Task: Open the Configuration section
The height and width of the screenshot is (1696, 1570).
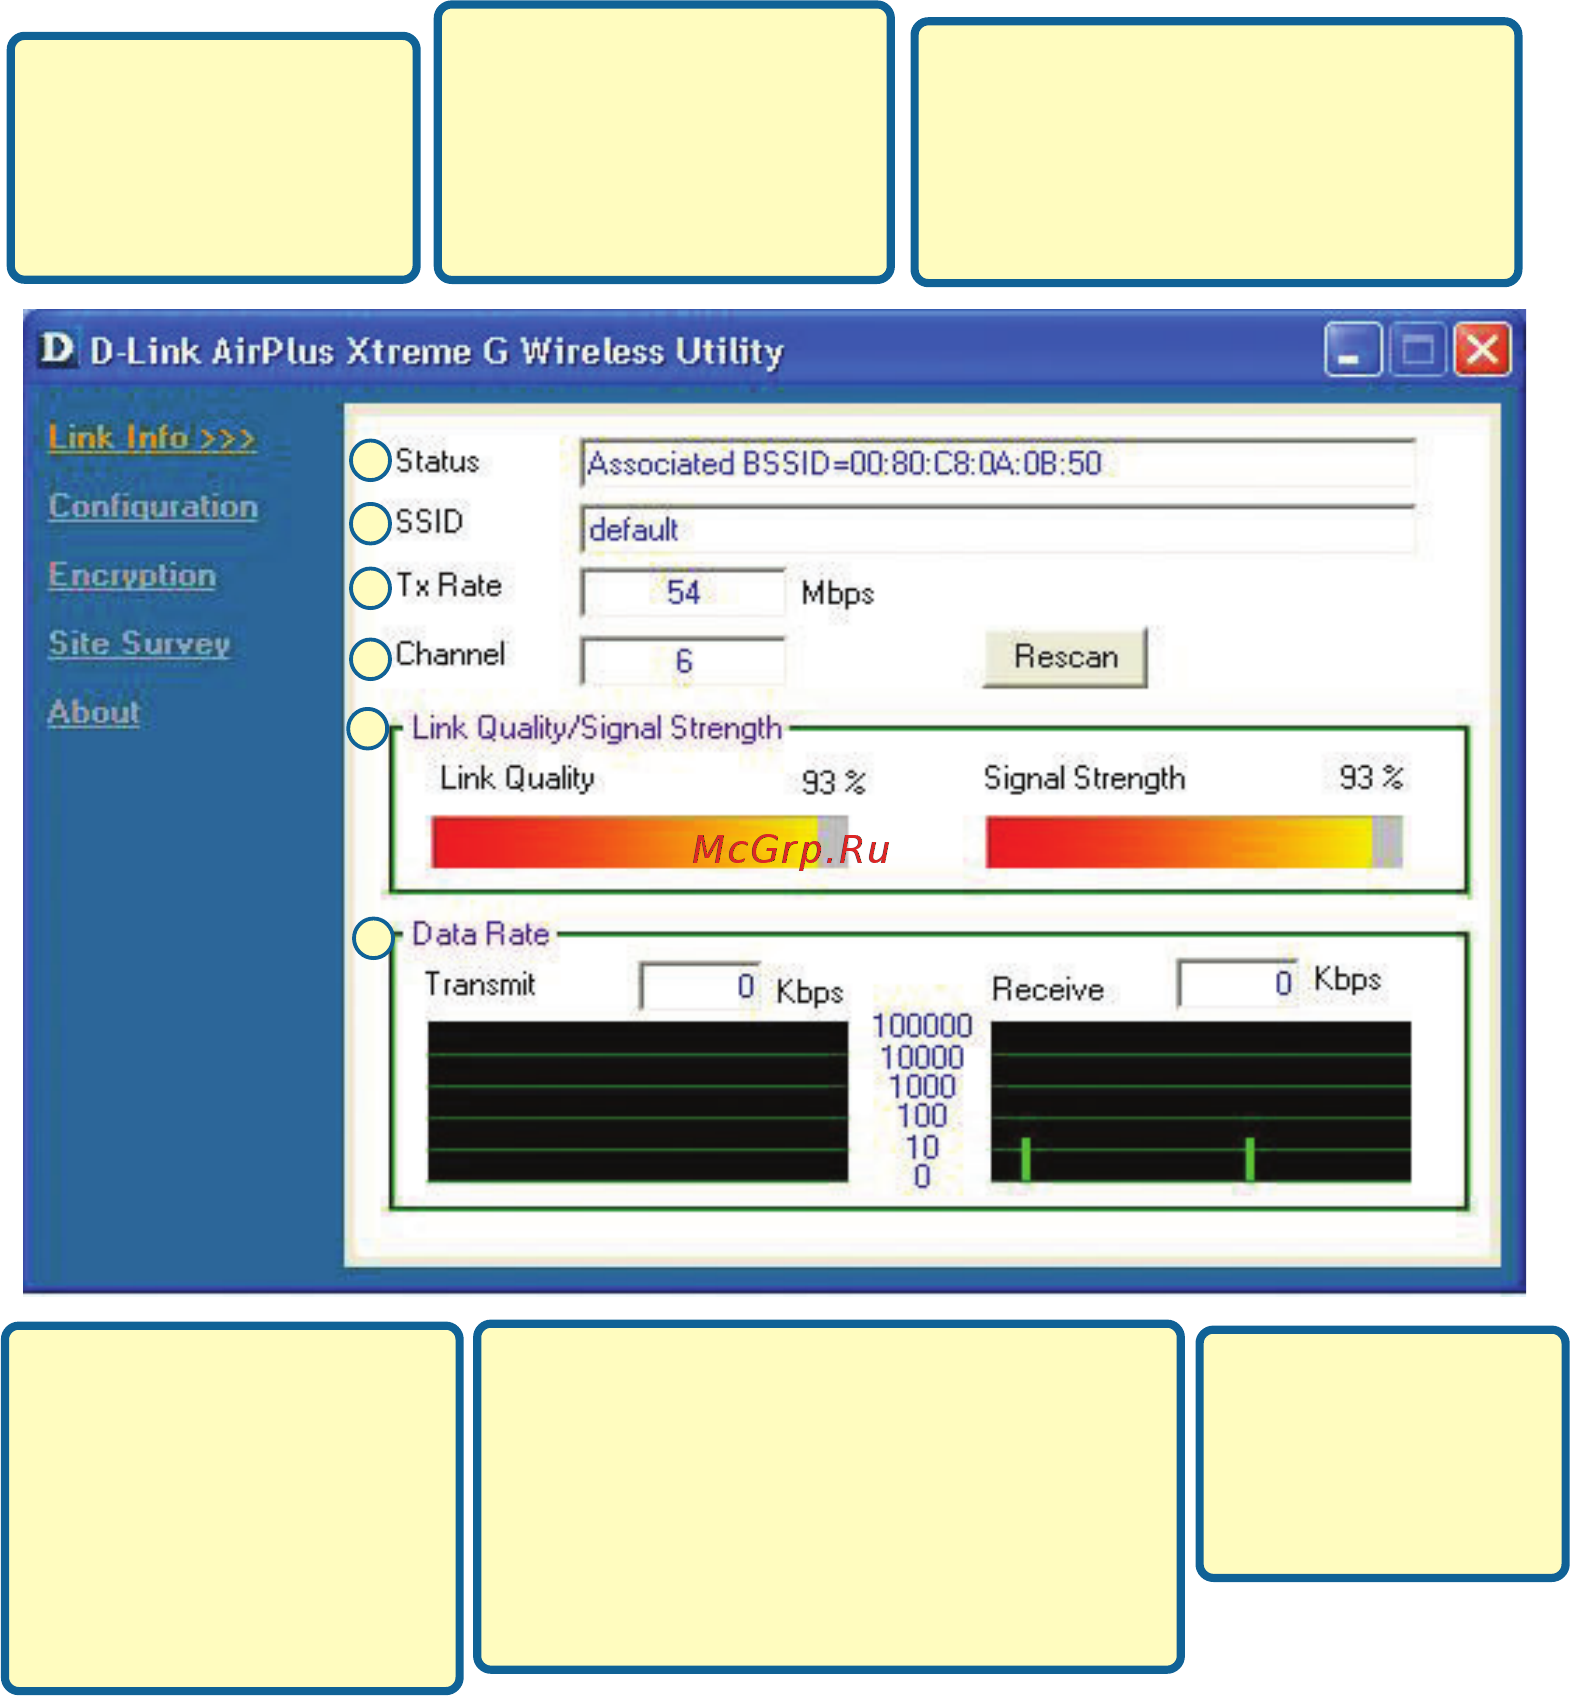Action: pyautogui.click(x=153, y=506)
